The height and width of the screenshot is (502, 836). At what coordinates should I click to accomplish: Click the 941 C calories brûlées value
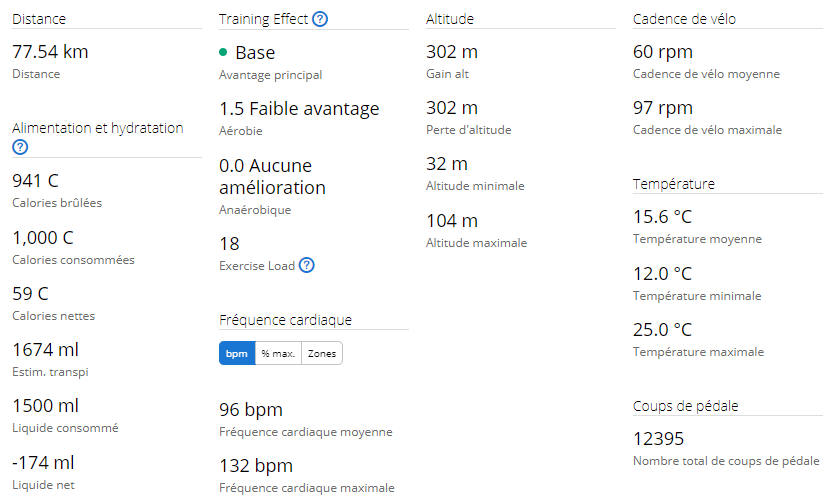pos(35,181)
